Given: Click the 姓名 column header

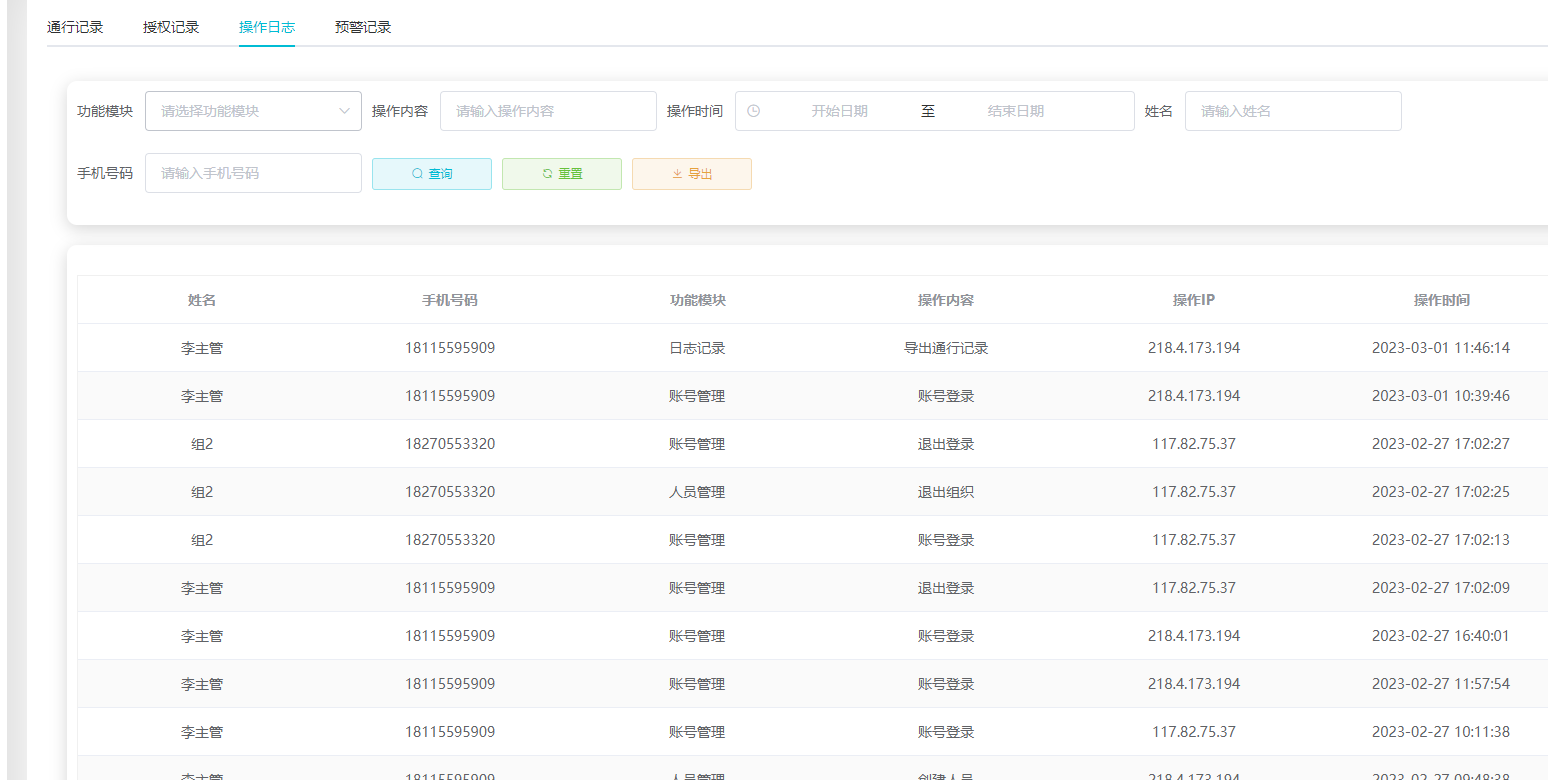Looking at the screenshot, I should click(202, 300).
